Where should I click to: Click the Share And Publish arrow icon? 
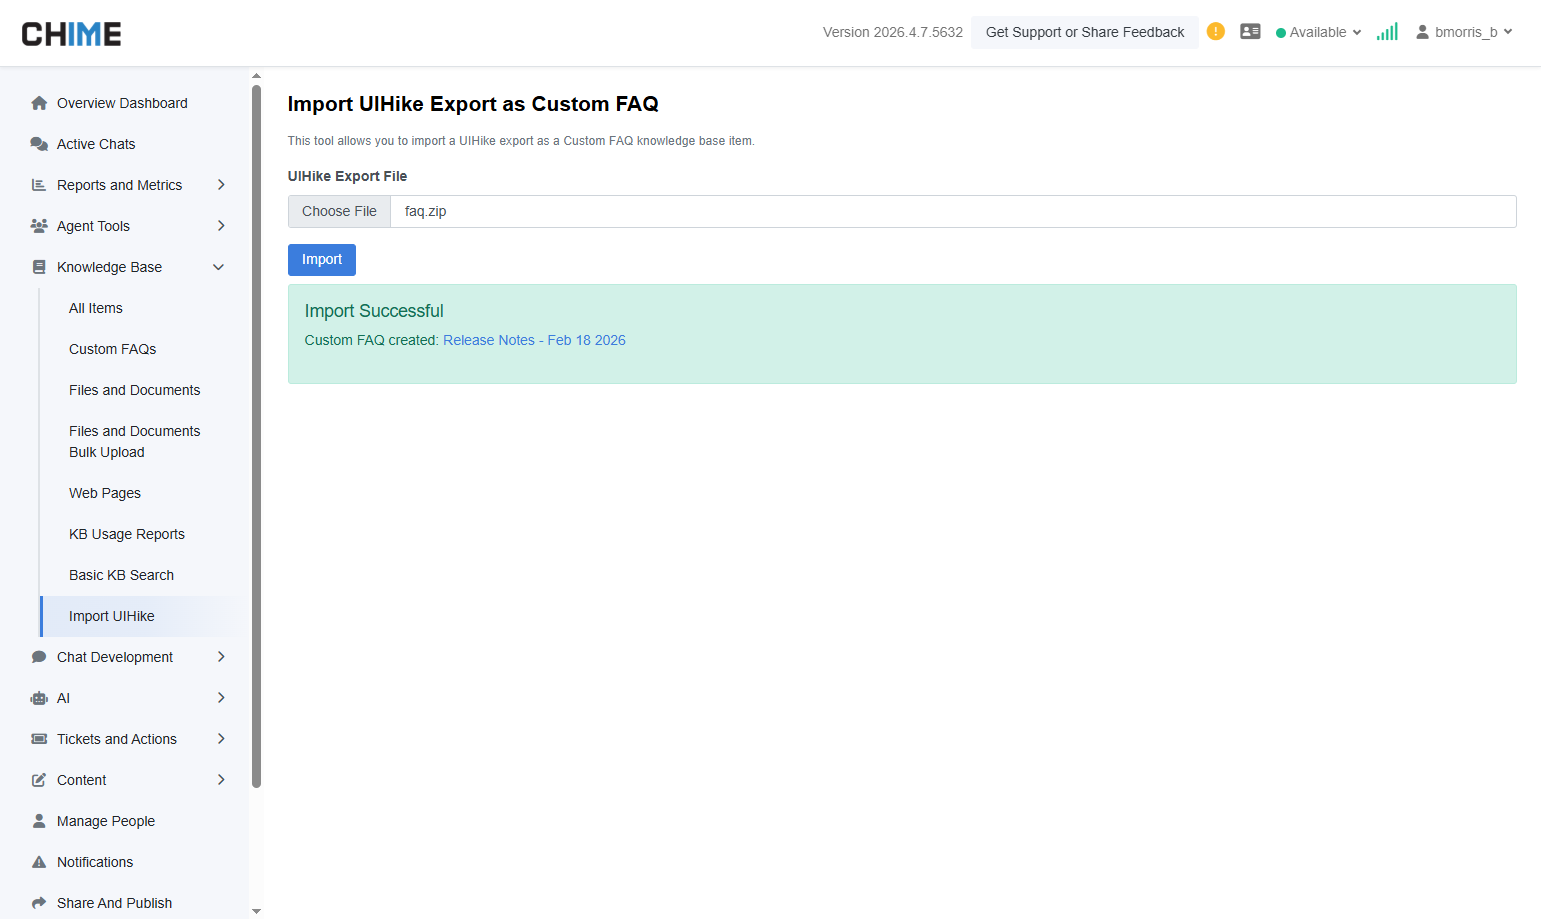[x=39, y=902]
